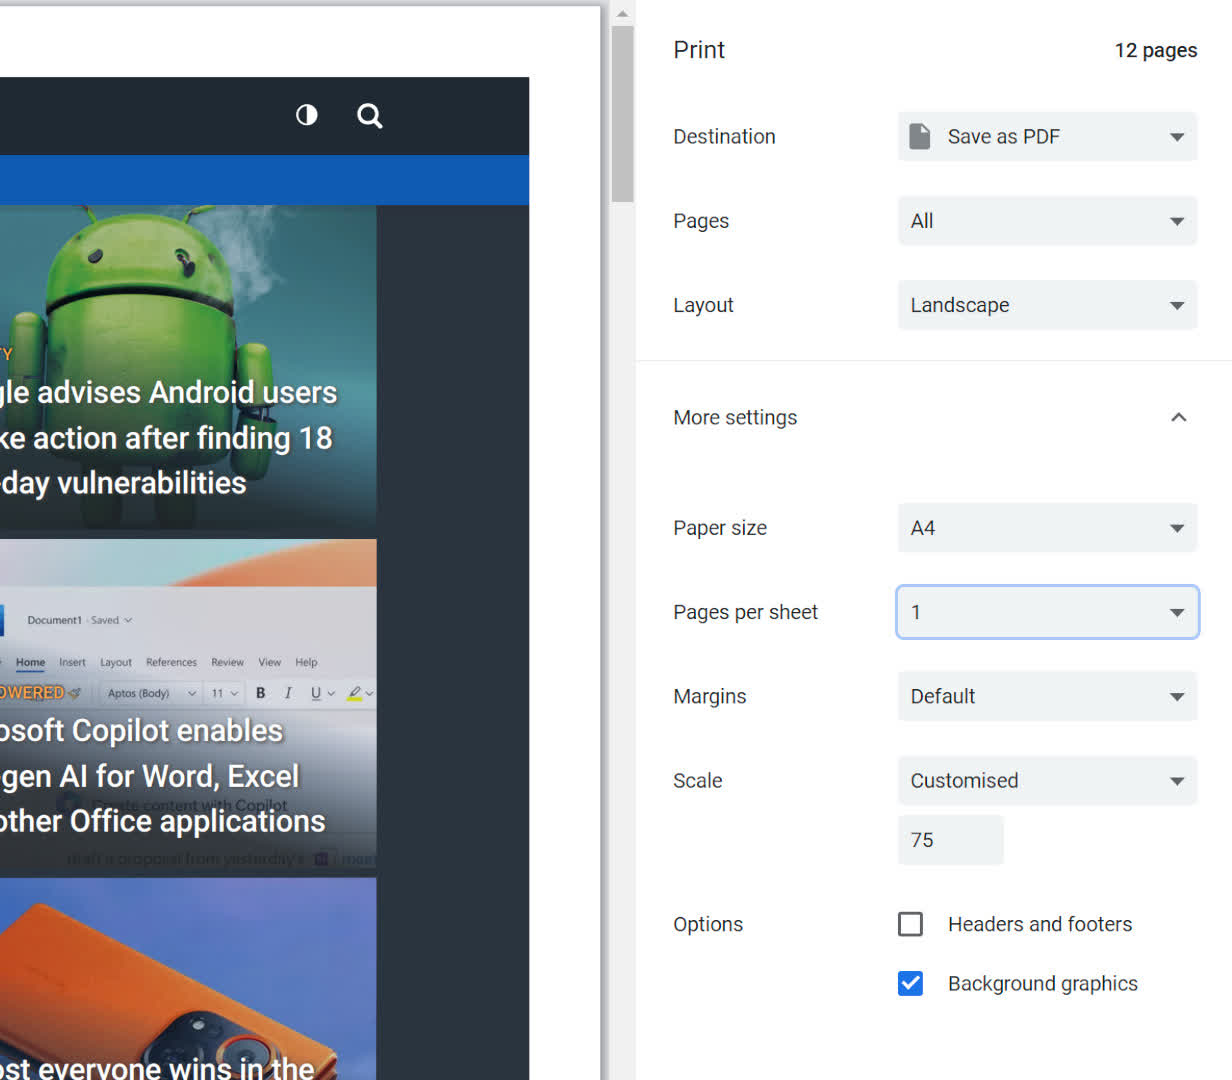
Task: Click the Android vulnerabilities article thumbnail
Action: coord(188,367)
